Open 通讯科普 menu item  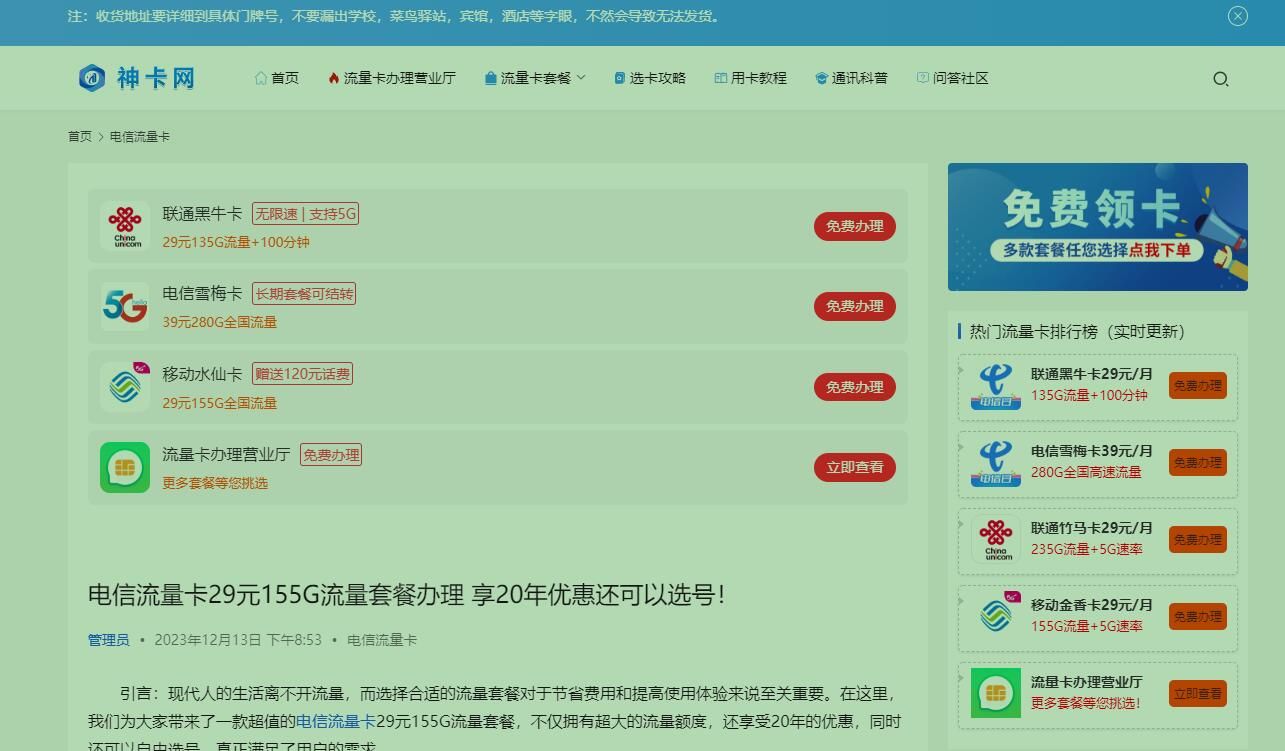[852, 78]
